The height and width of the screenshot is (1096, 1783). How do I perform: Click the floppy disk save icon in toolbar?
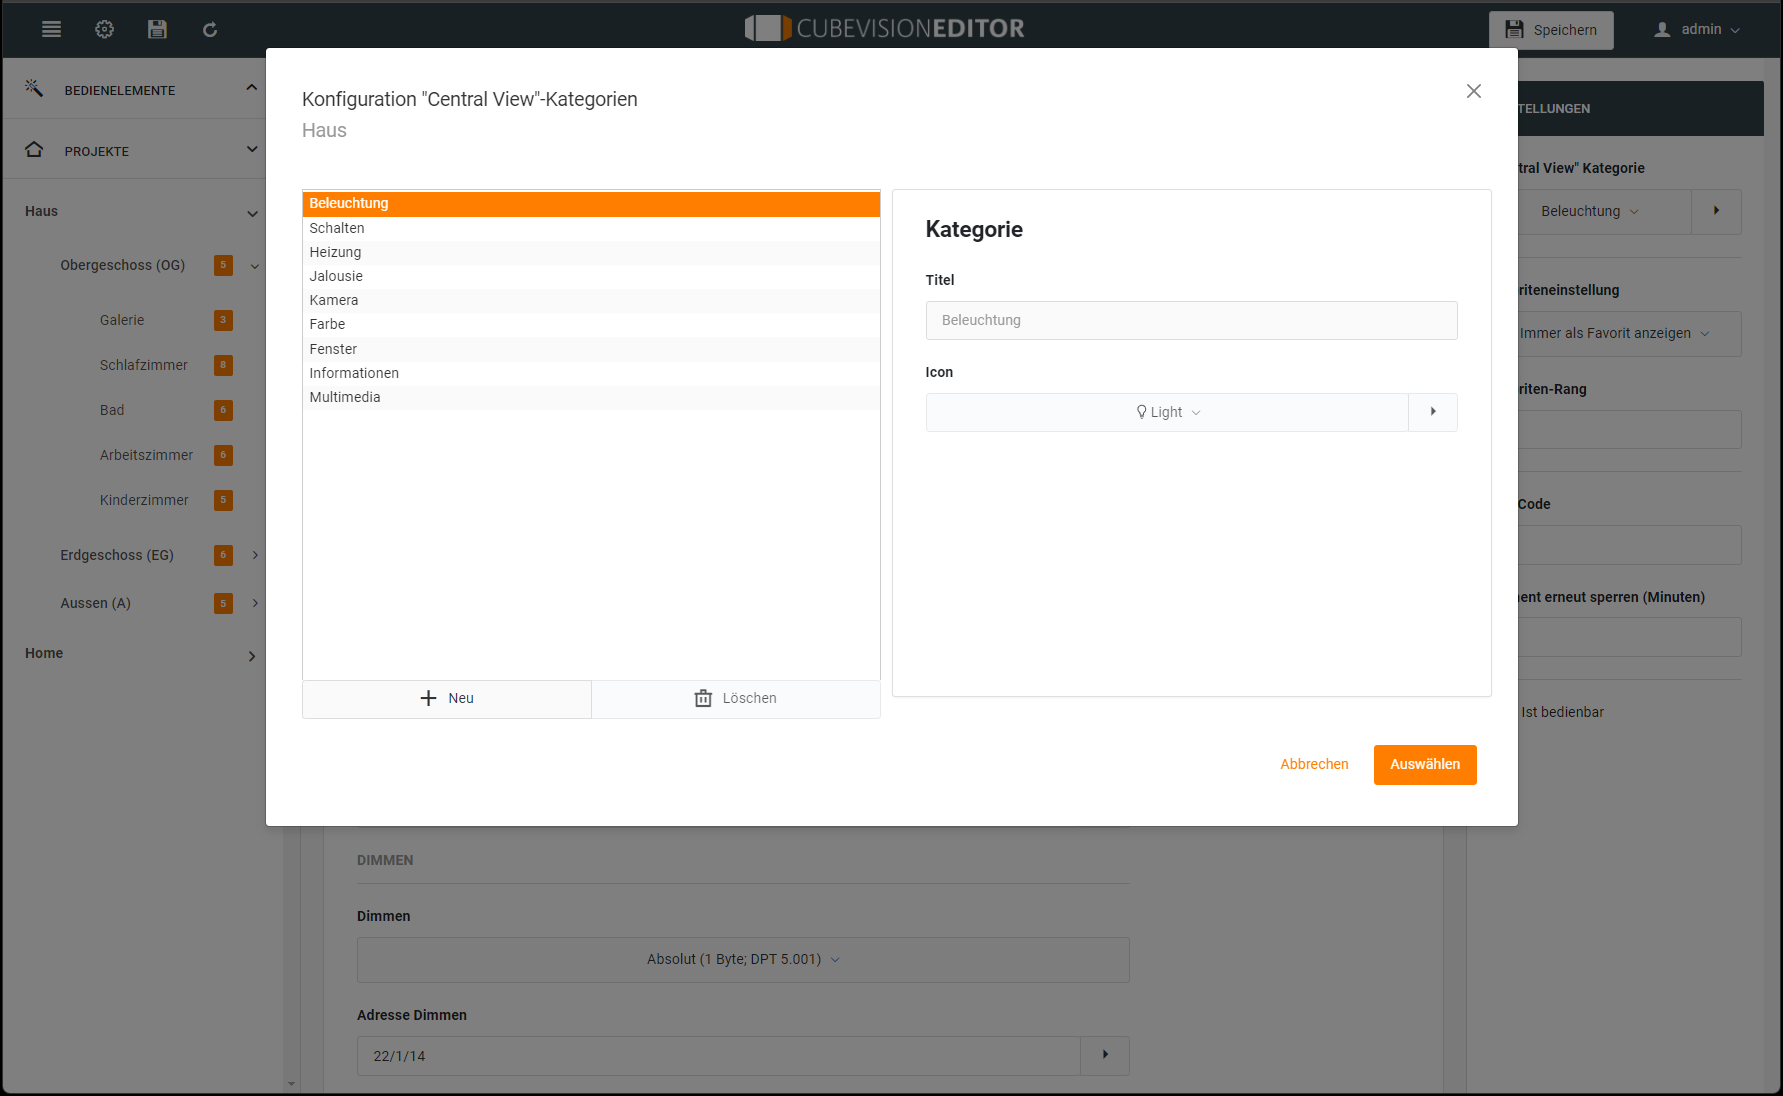157,29
